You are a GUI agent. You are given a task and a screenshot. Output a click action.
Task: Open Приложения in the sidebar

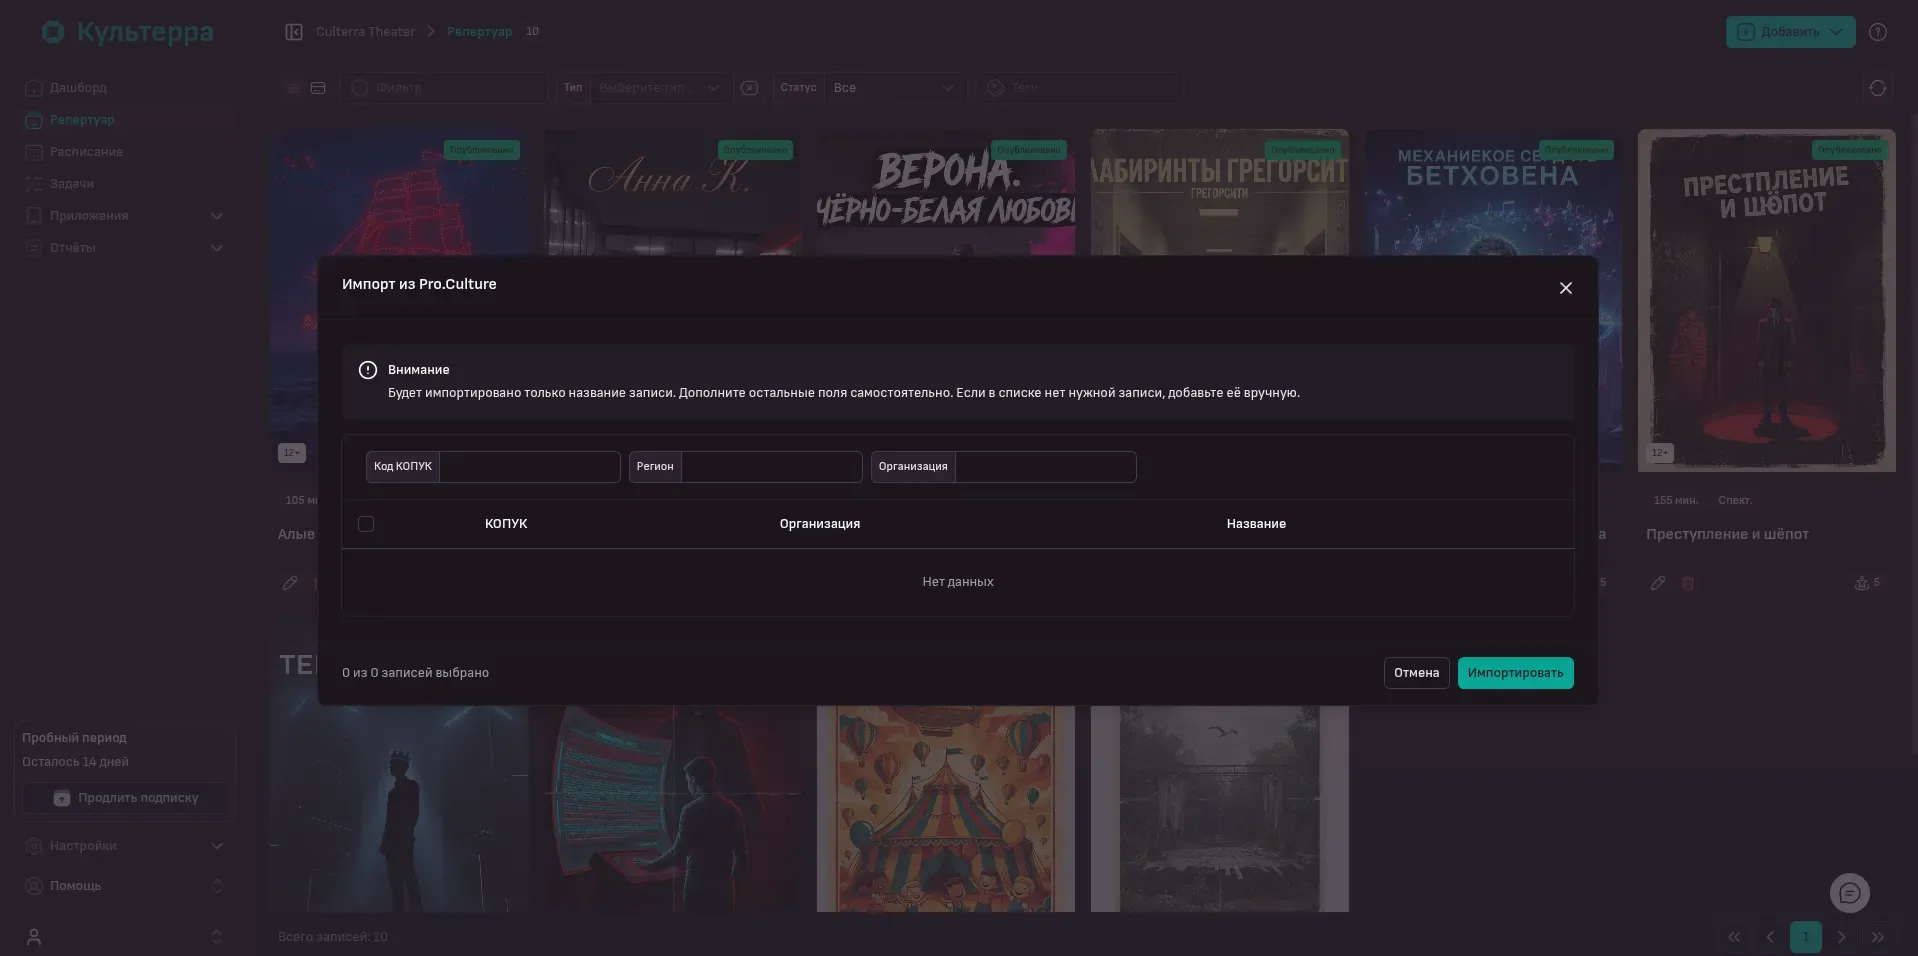click(x=89, y=216)
